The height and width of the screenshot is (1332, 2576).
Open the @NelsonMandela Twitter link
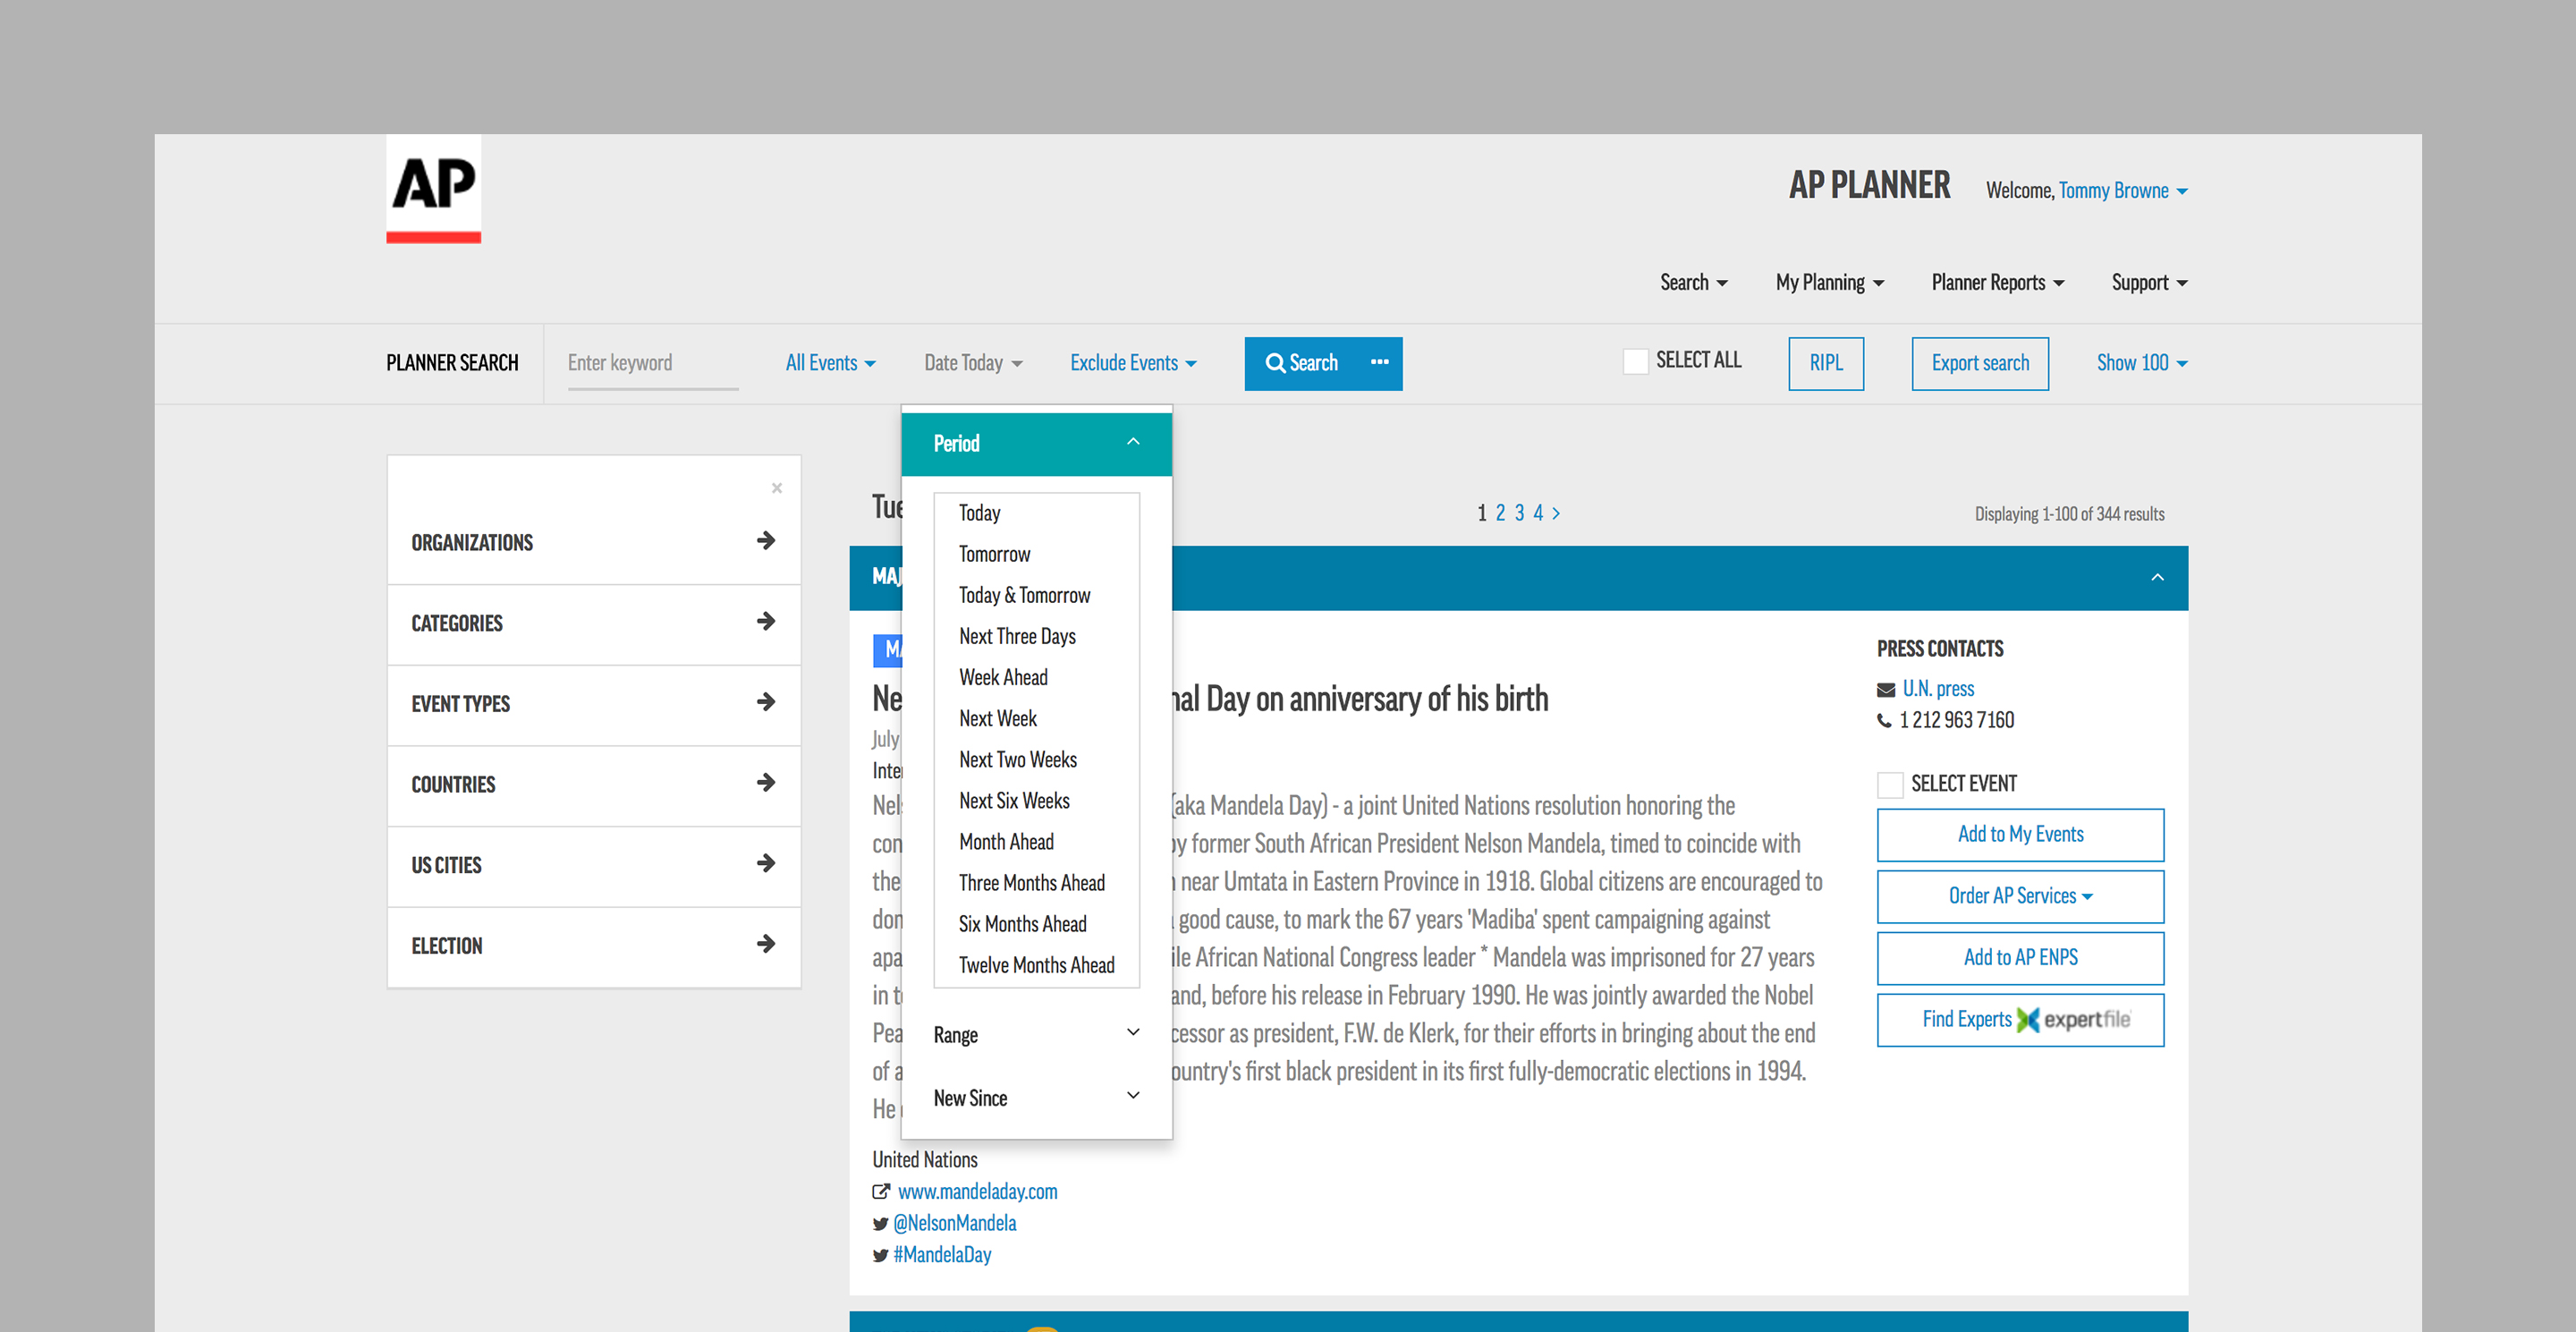954,1223
